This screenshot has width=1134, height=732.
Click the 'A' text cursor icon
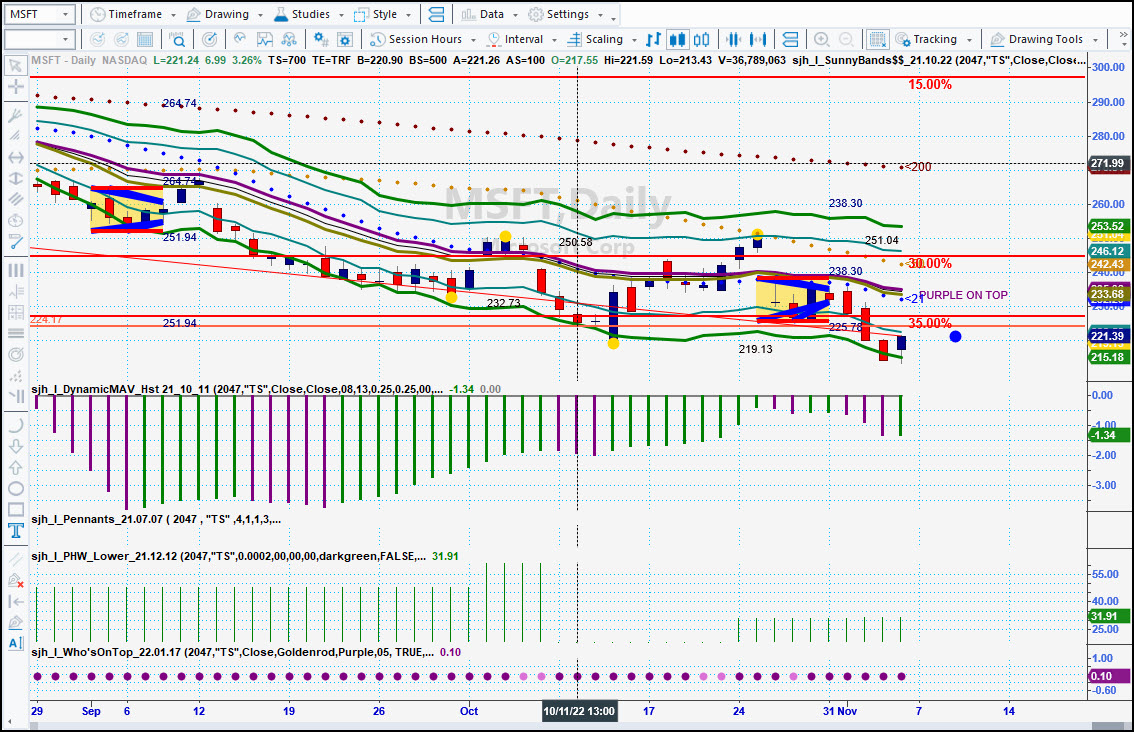click(15, 643)
